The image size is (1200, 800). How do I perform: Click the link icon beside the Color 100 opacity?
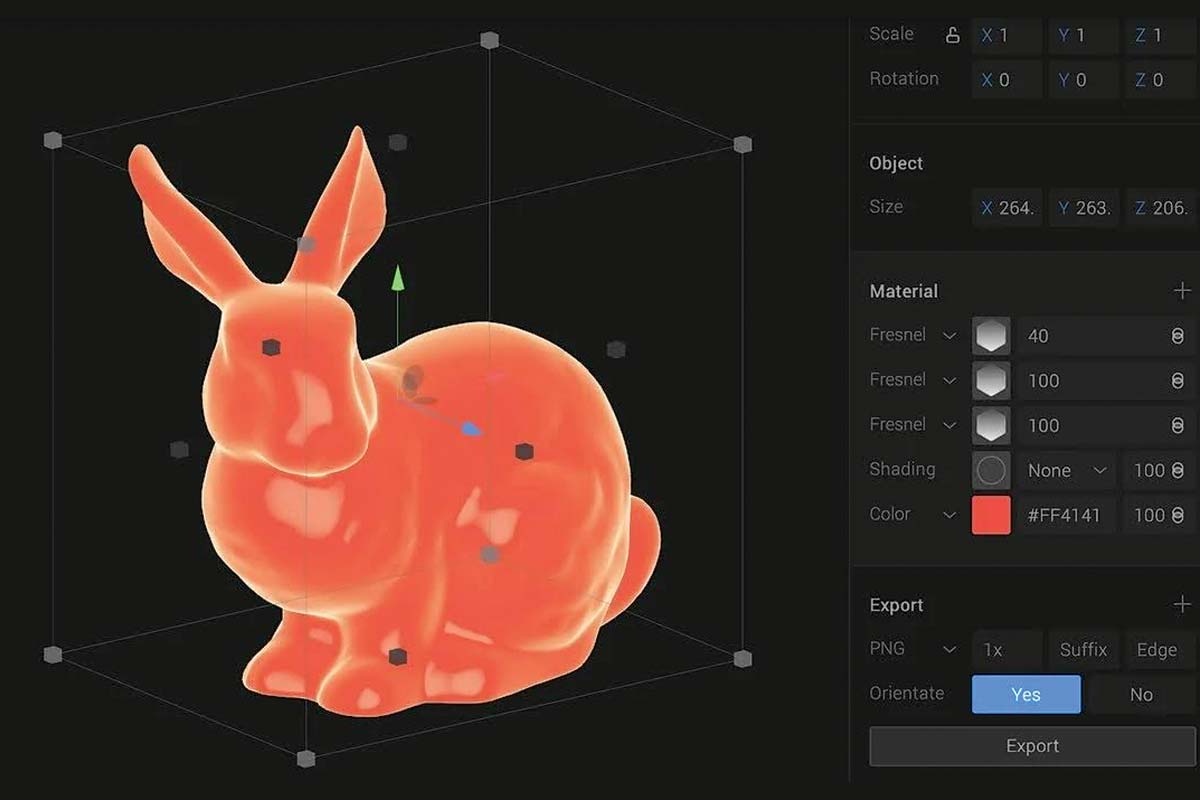(1177, 515)
